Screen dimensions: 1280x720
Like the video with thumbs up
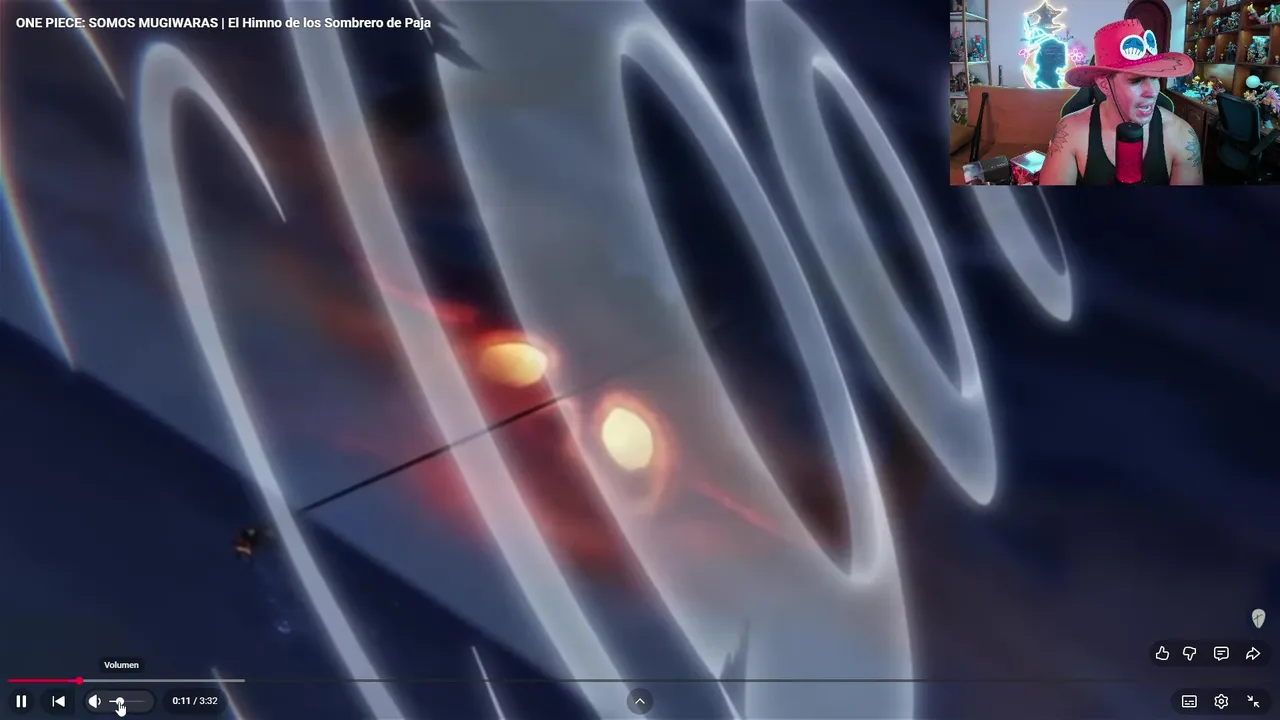click(x=1162, y=653)
